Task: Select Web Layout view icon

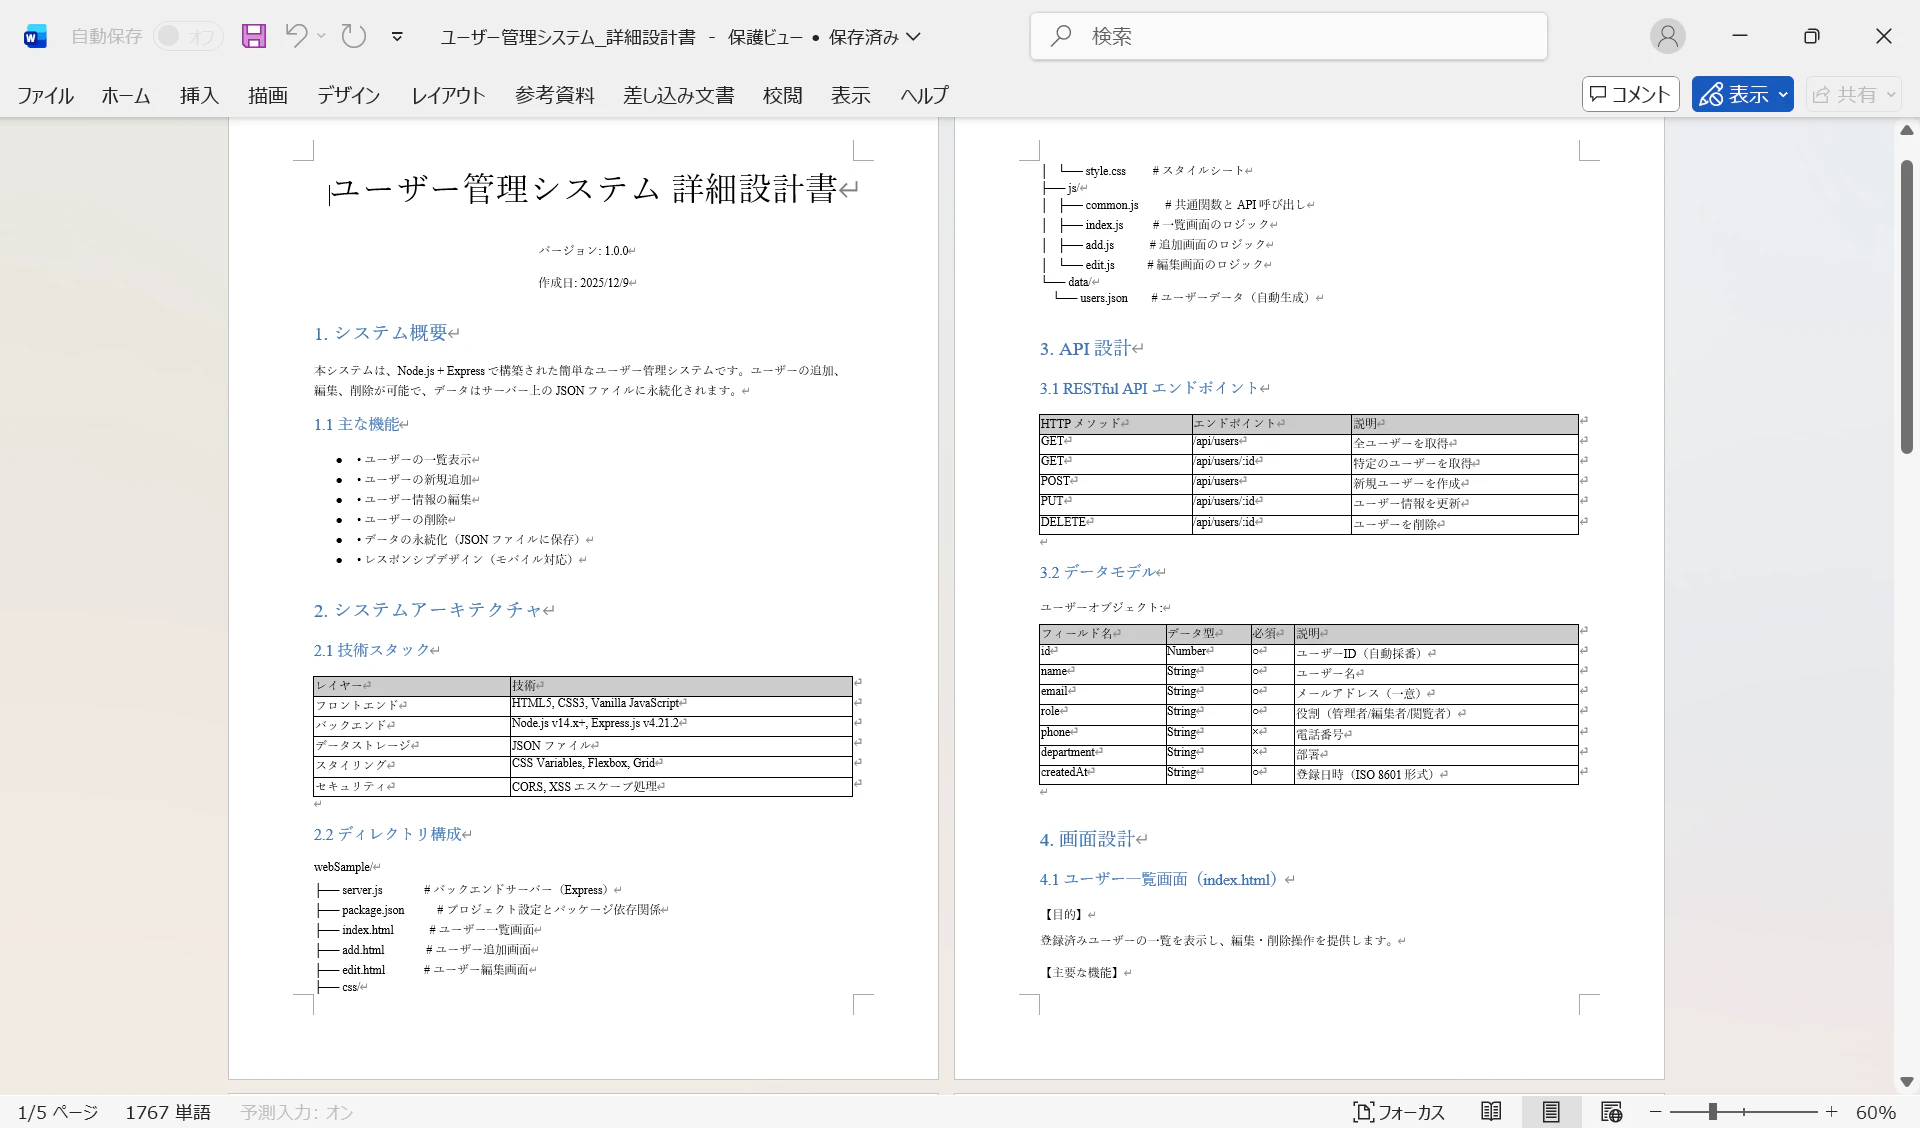Action: [x=1611, y=1112]
